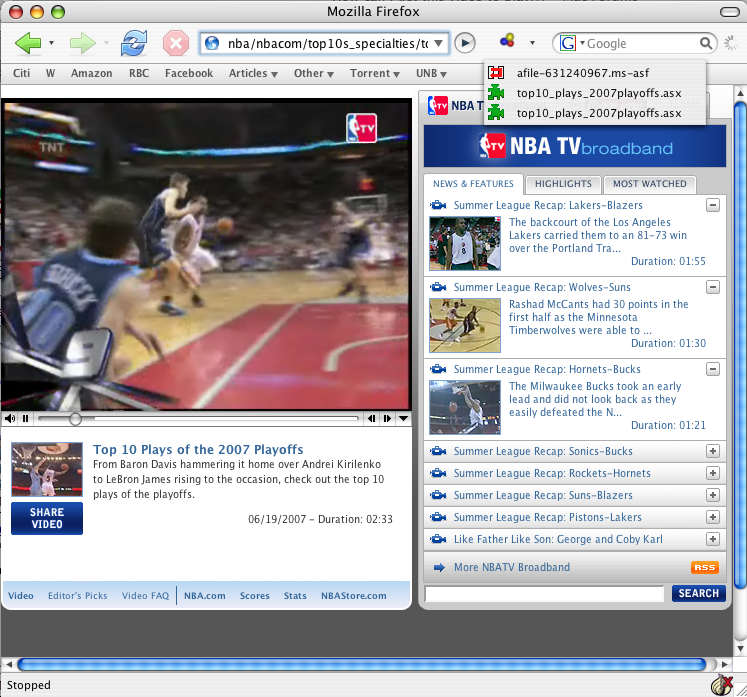Collapse the Hornets-Bucks recap entry
The image size is (747, 697).
point(713,369)
